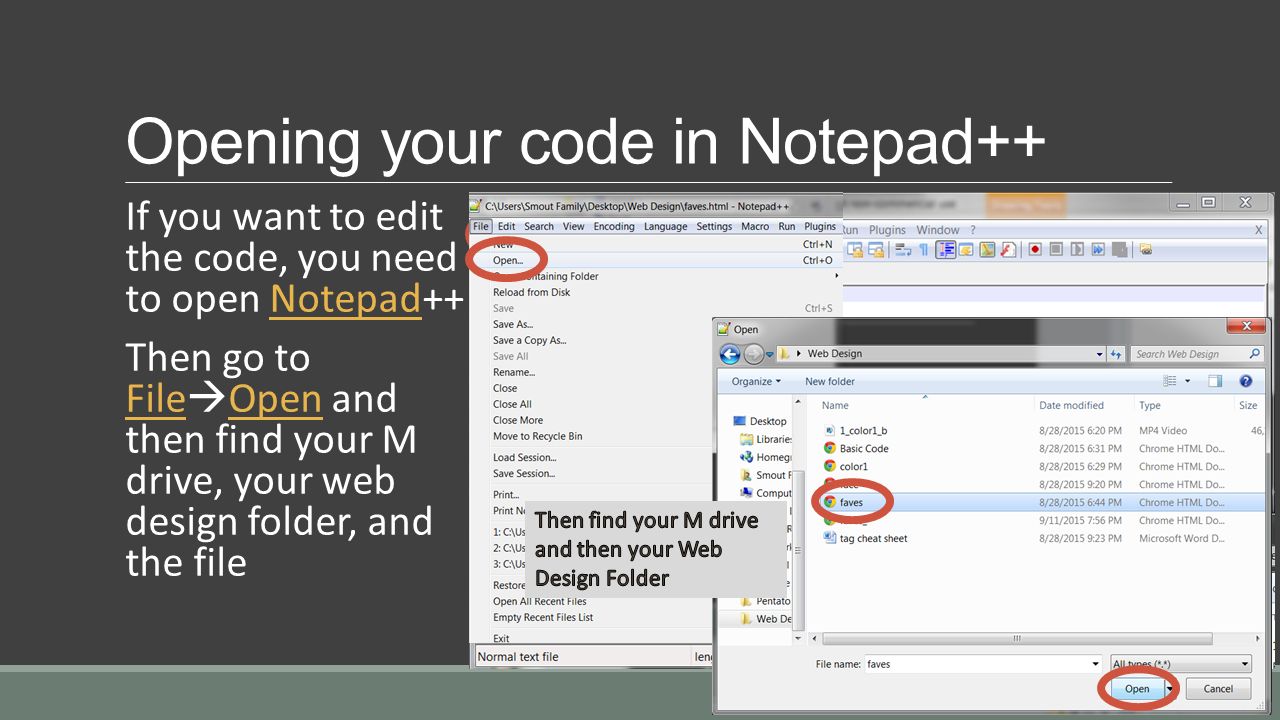Toggle Synchronize Vertical Scrolling in Notepad++ toolbar
This screenshot has height=720, width=1280.
pyautogui.click(x=855, y=250)
